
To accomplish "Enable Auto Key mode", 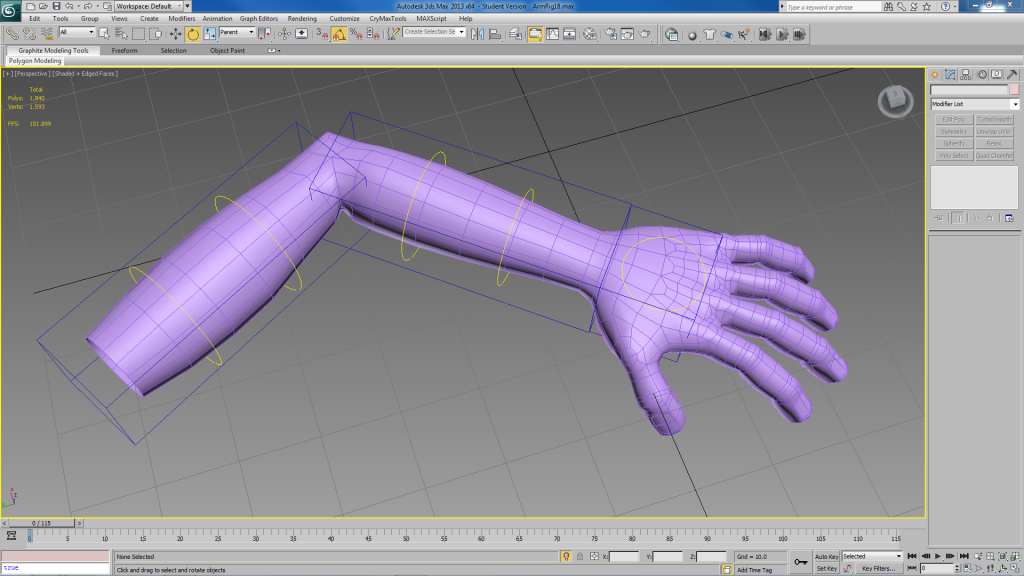I will 826,556.
